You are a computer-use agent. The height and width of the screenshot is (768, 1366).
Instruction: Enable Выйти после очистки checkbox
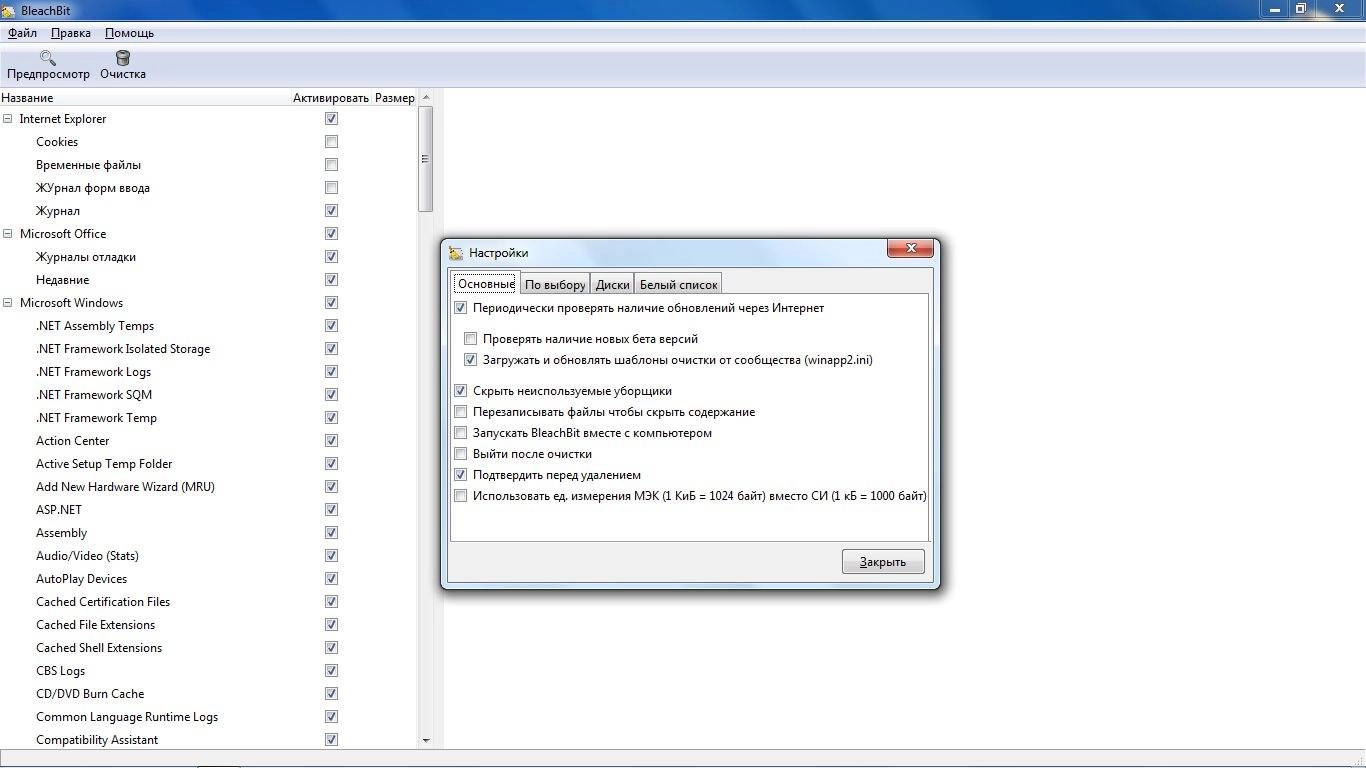(461, 454)
